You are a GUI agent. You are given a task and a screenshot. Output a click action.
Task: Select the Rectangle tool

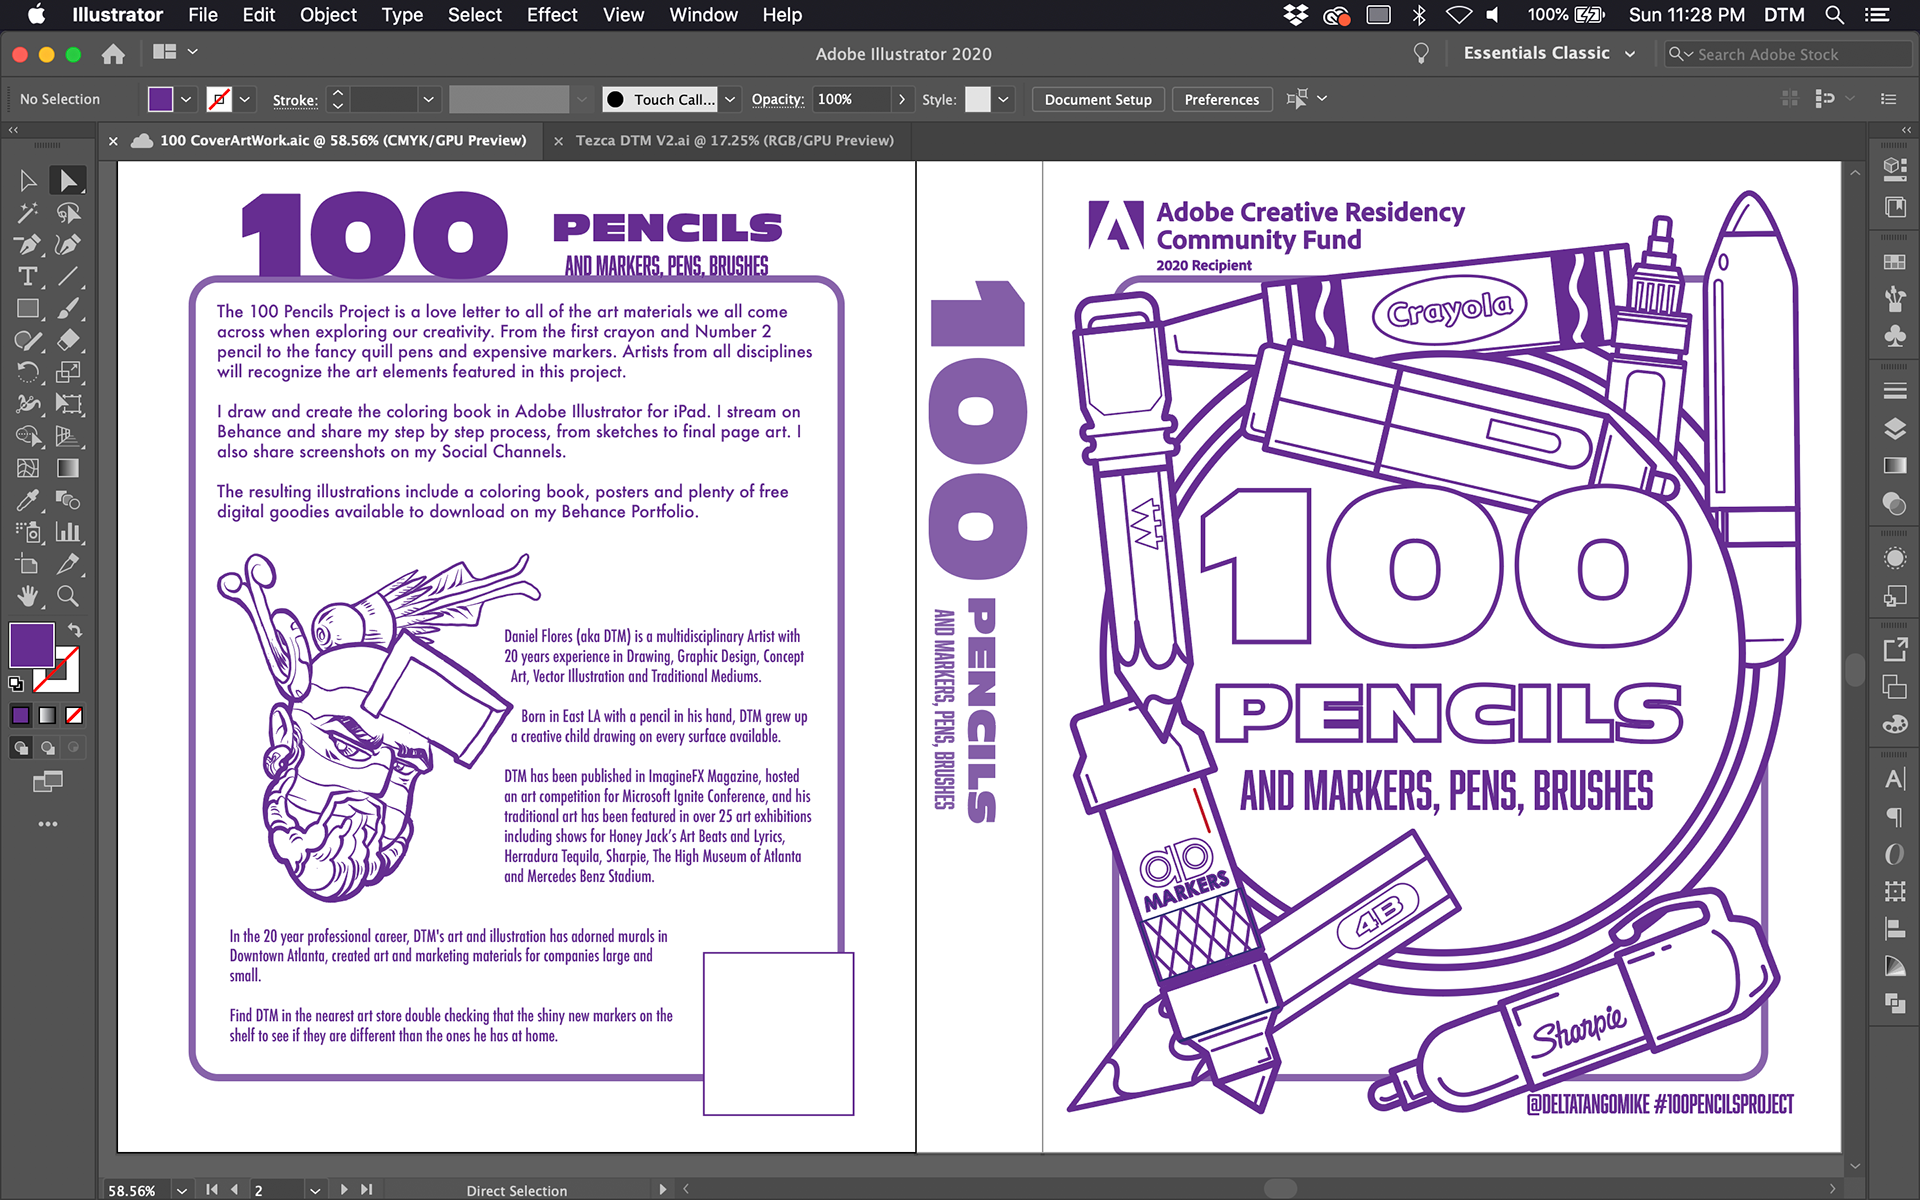coord(28,308)
